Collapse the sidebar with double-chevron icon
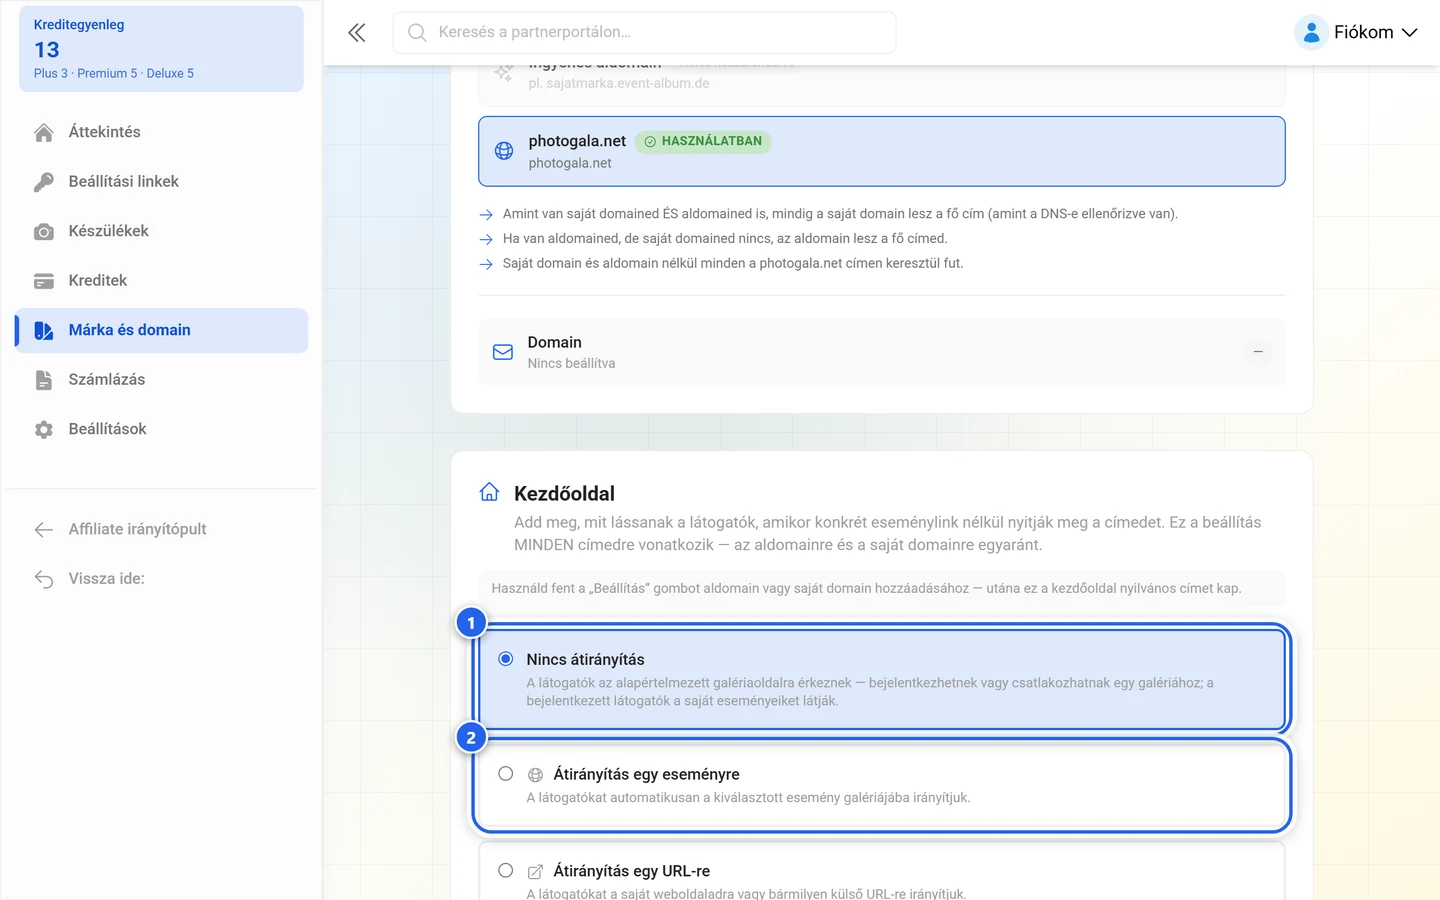This screenshot has height=900, width=1440. point(356,33)
